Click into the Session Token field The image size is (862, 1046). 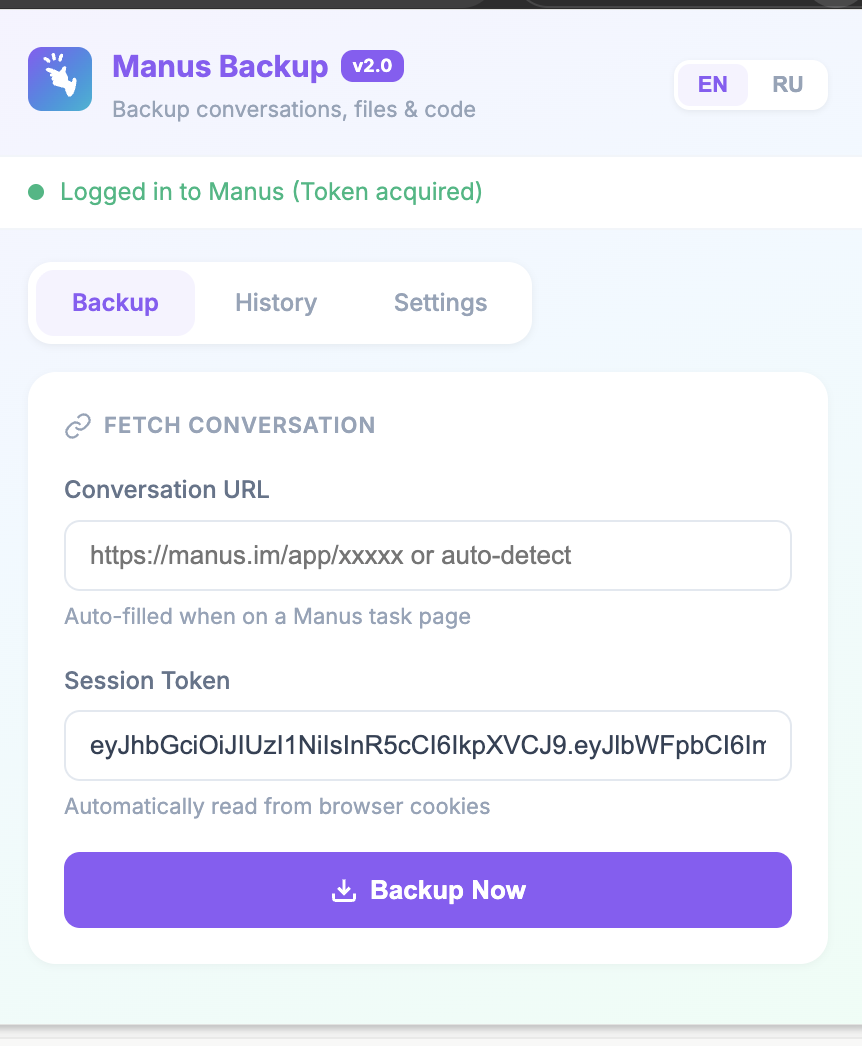[428, 745]
